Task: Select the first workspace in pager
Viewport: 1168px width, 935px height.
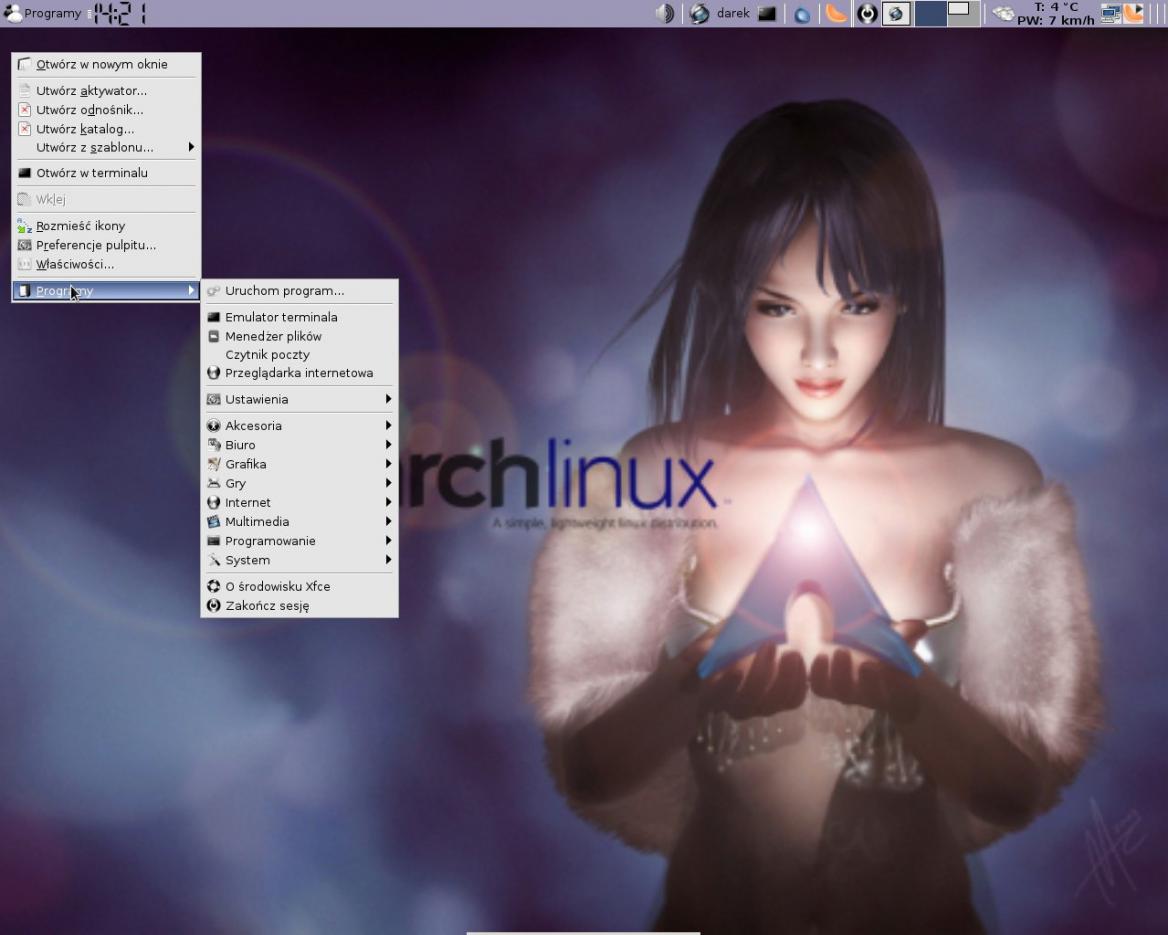Action: (x=930, y=14)
